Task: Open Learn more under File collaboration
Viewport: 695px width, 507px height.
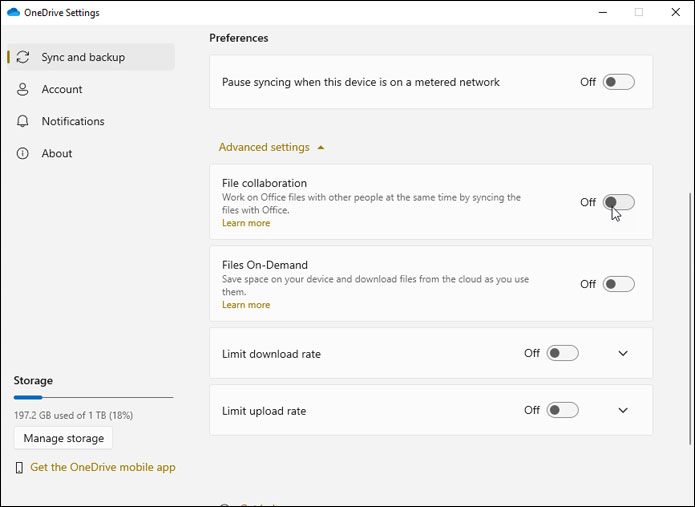Action: coord(246,223)
